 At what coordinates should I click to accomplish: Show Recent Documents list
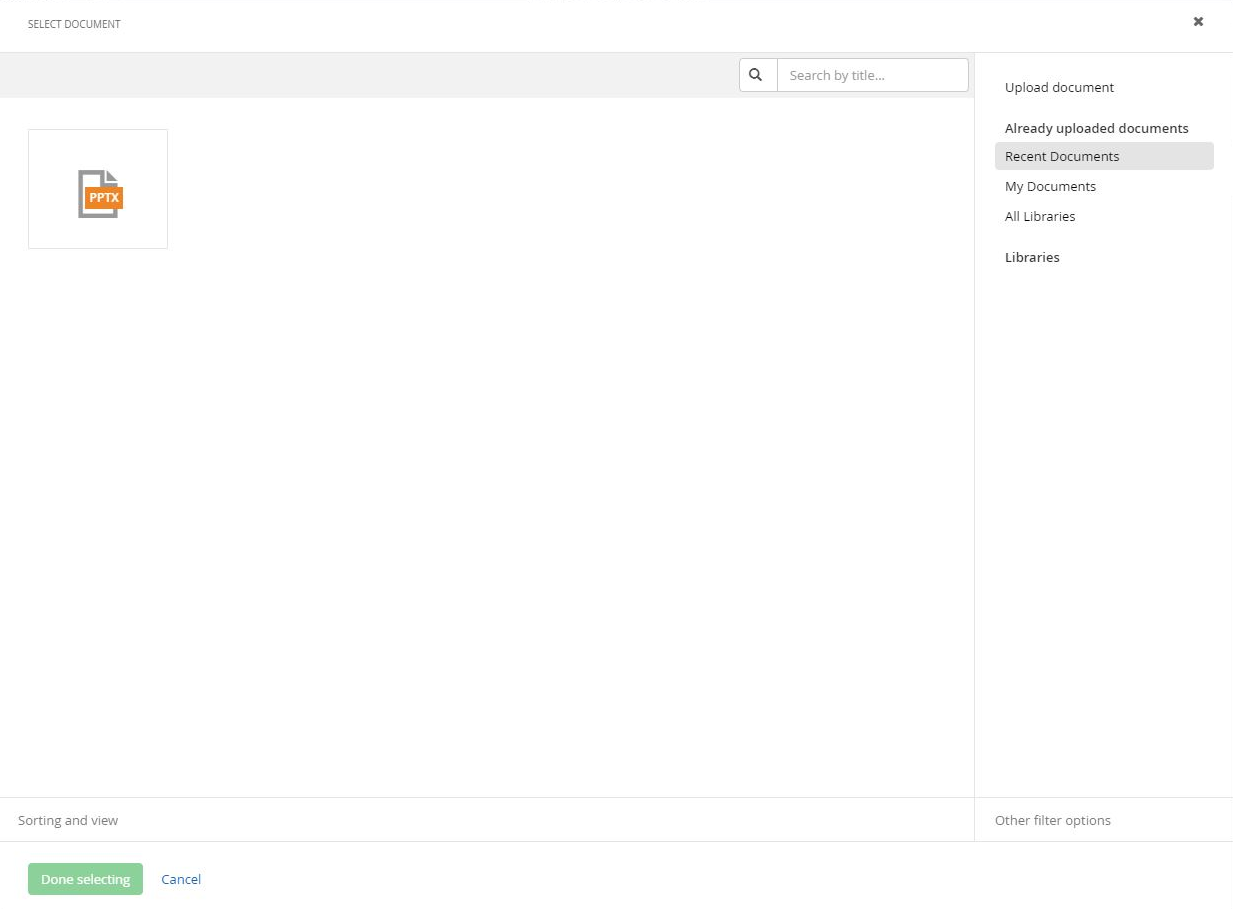tap(1104, 156)
